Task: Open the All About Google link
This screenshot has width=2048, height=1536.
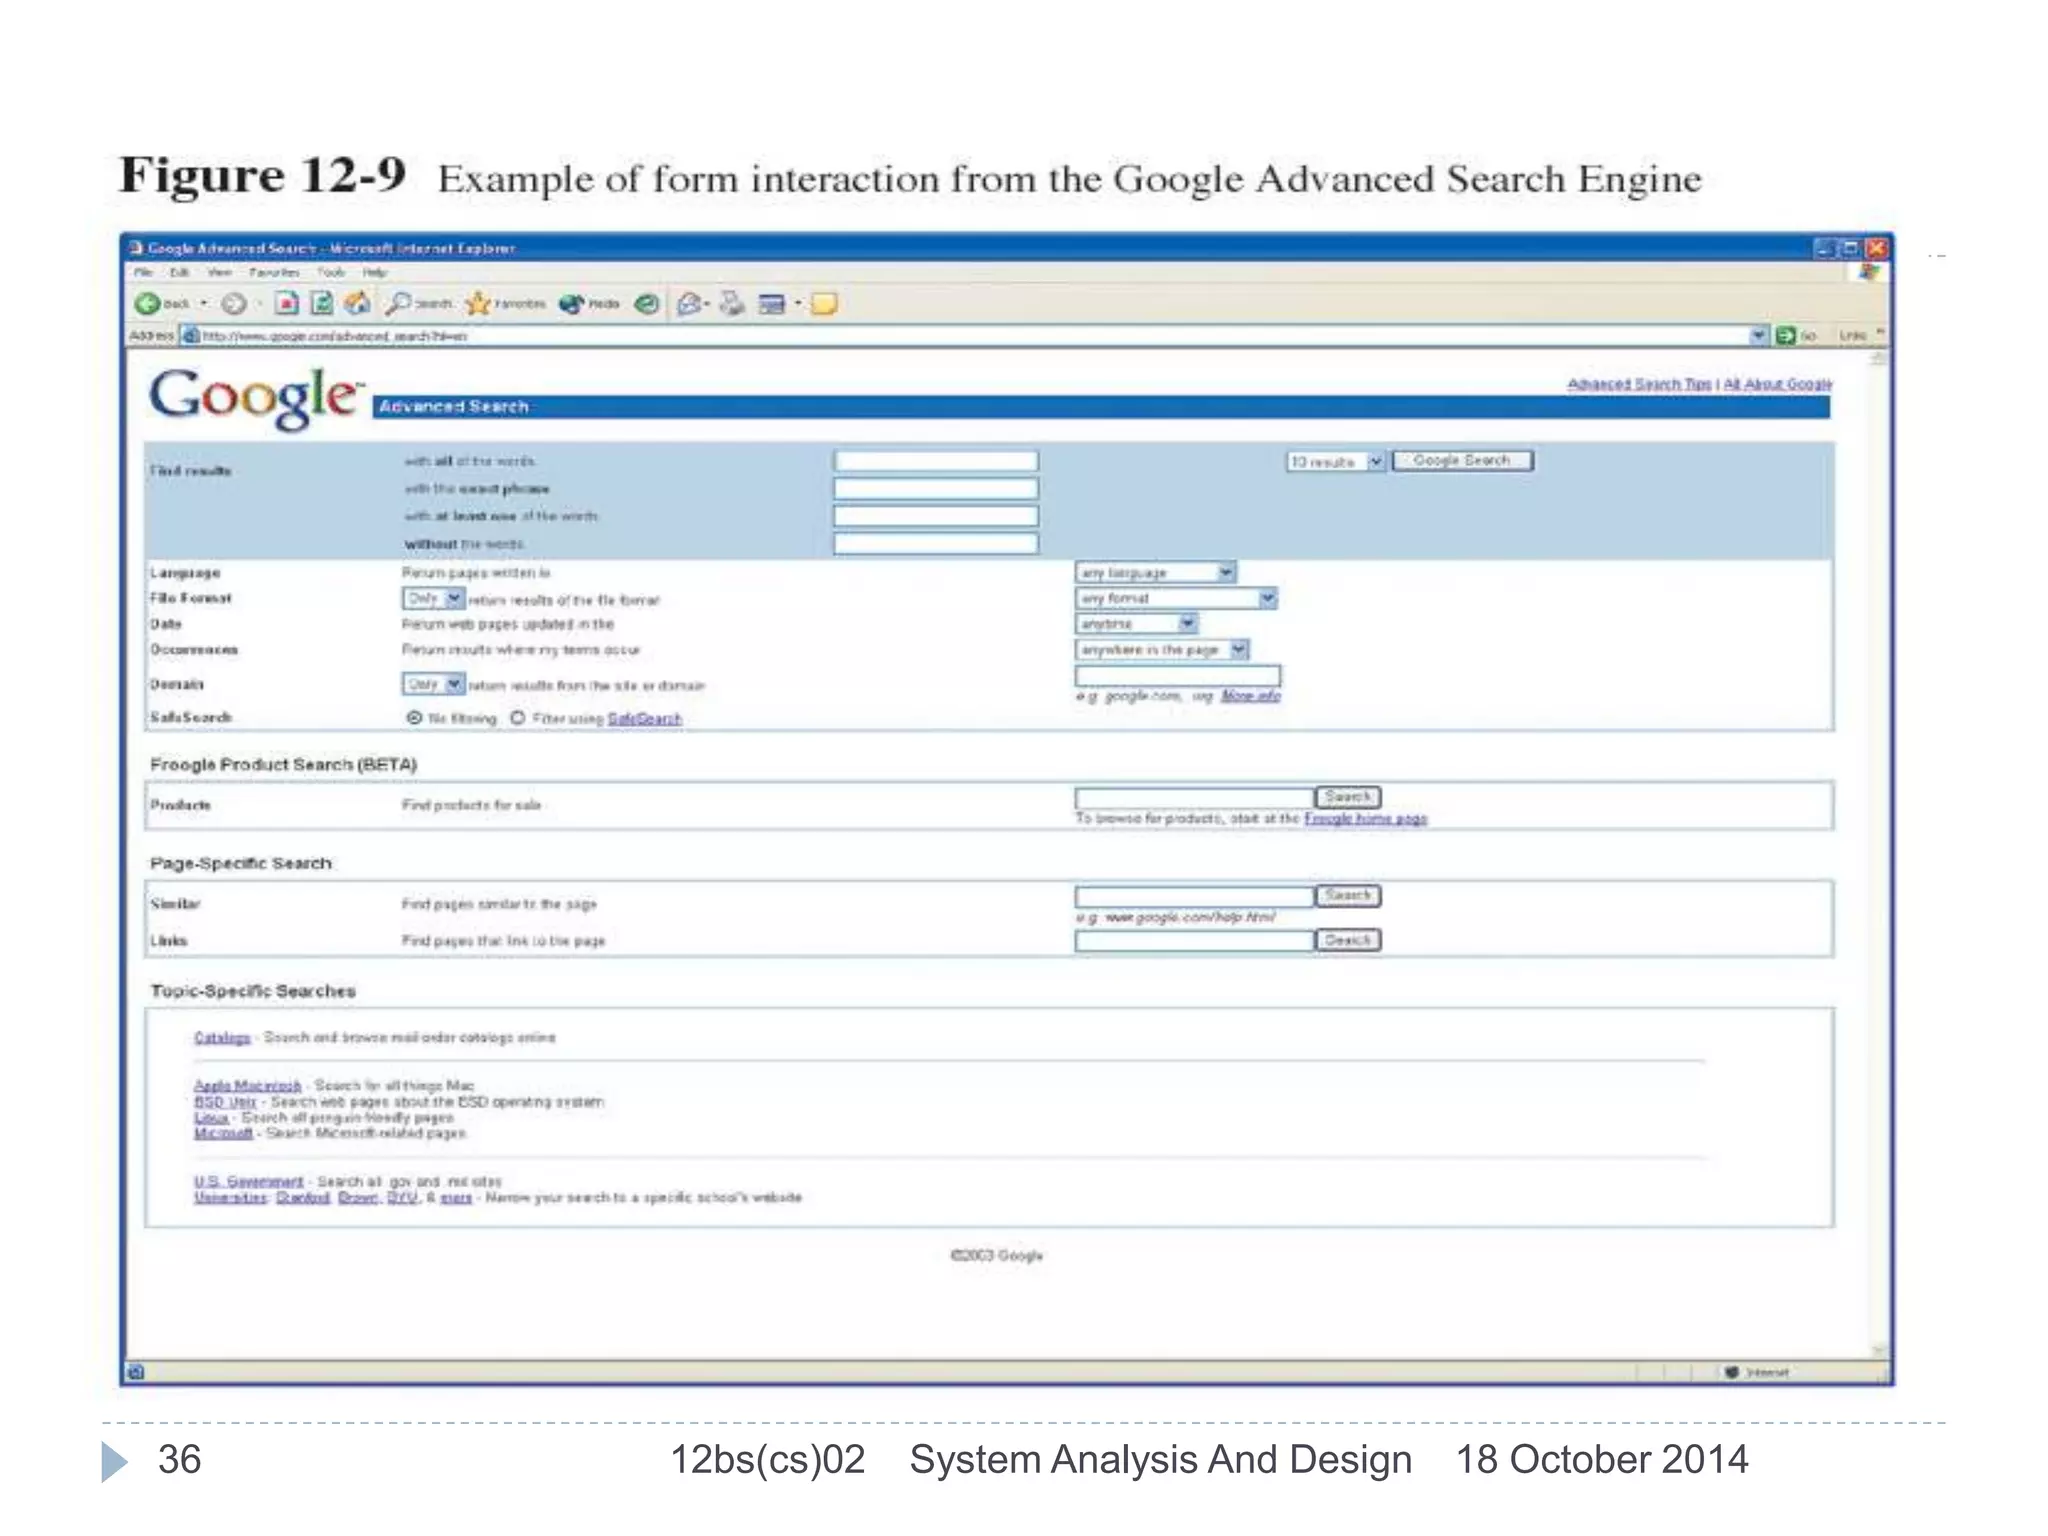Action: click(1777, 384)
